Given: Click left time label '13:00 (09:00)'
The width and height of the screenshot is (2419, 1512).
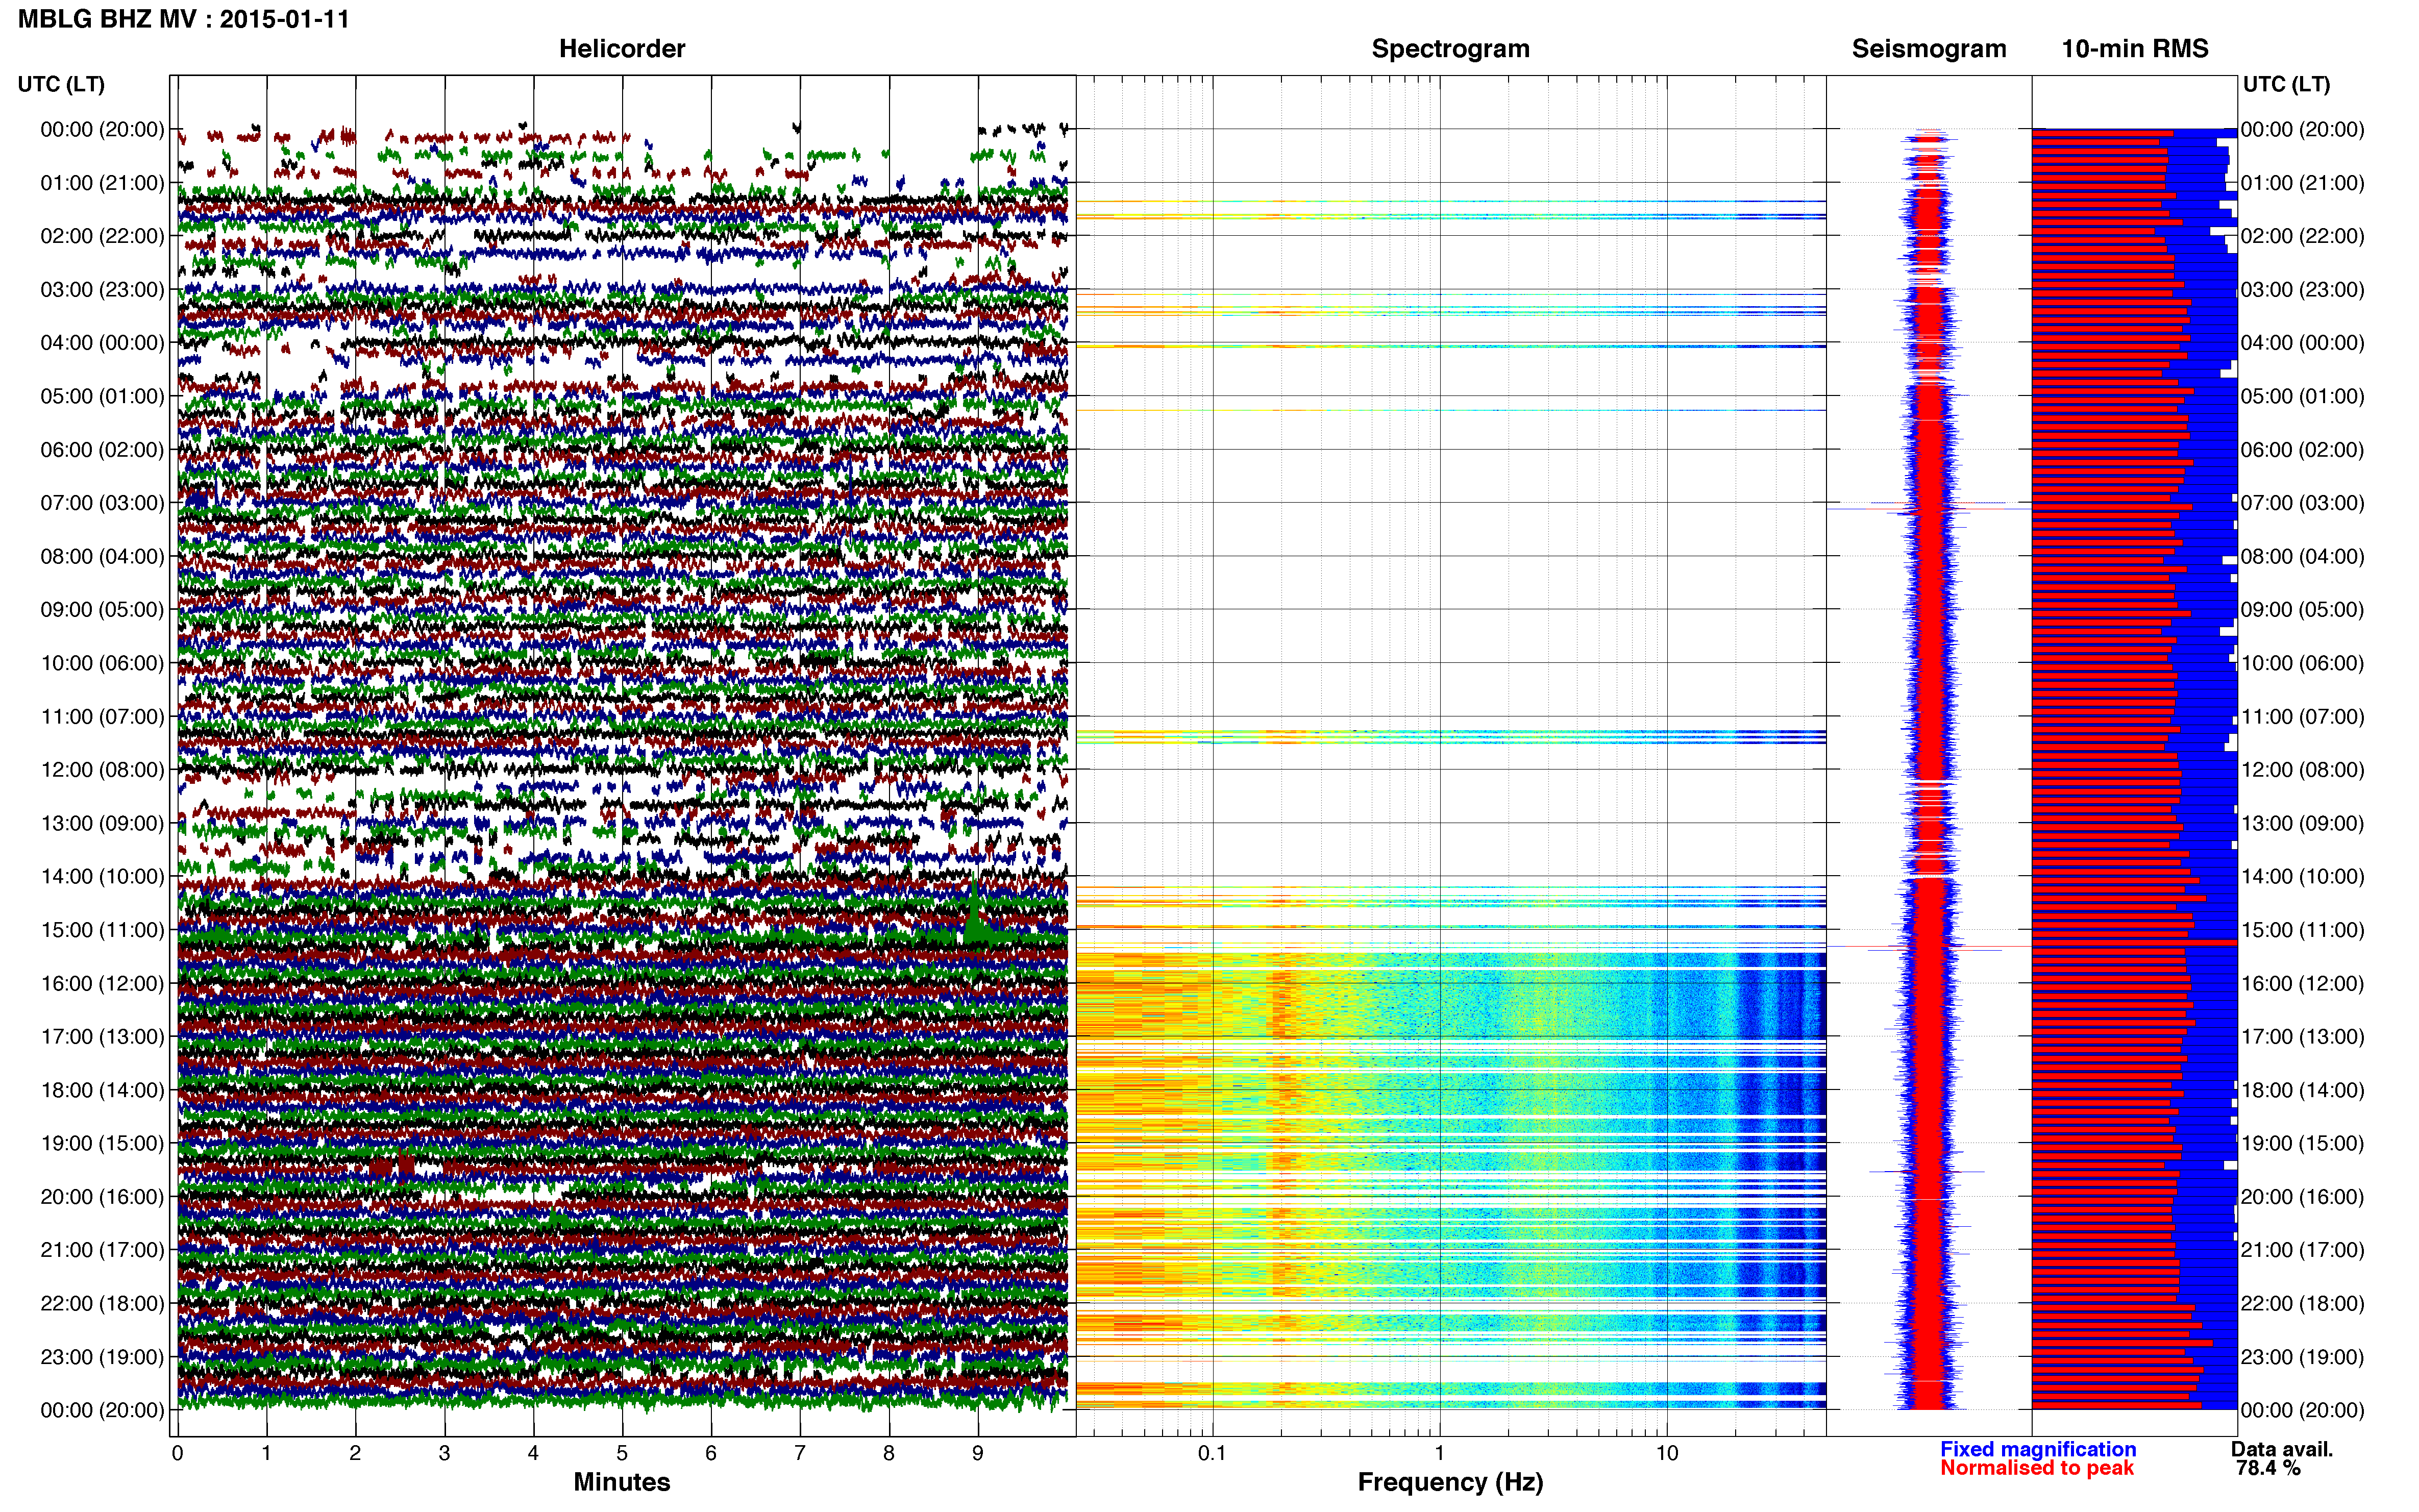Looking at the screenshot, I should coord(102,823).
